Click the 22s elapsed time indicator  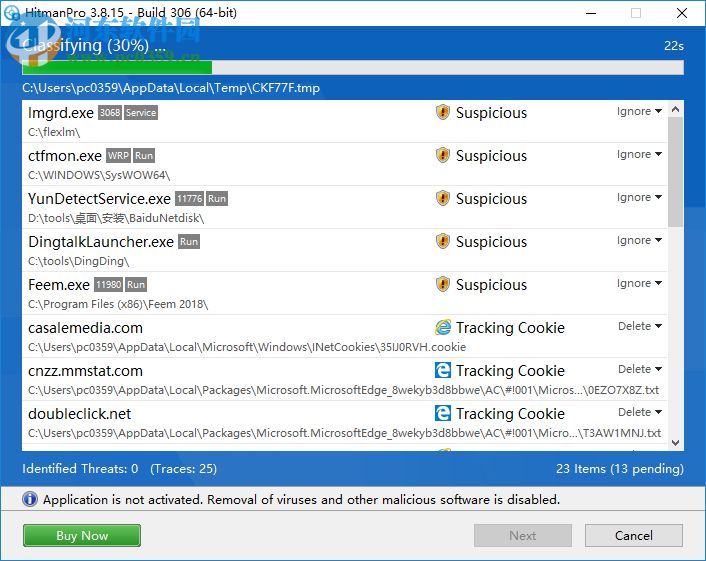click(674, 45)
